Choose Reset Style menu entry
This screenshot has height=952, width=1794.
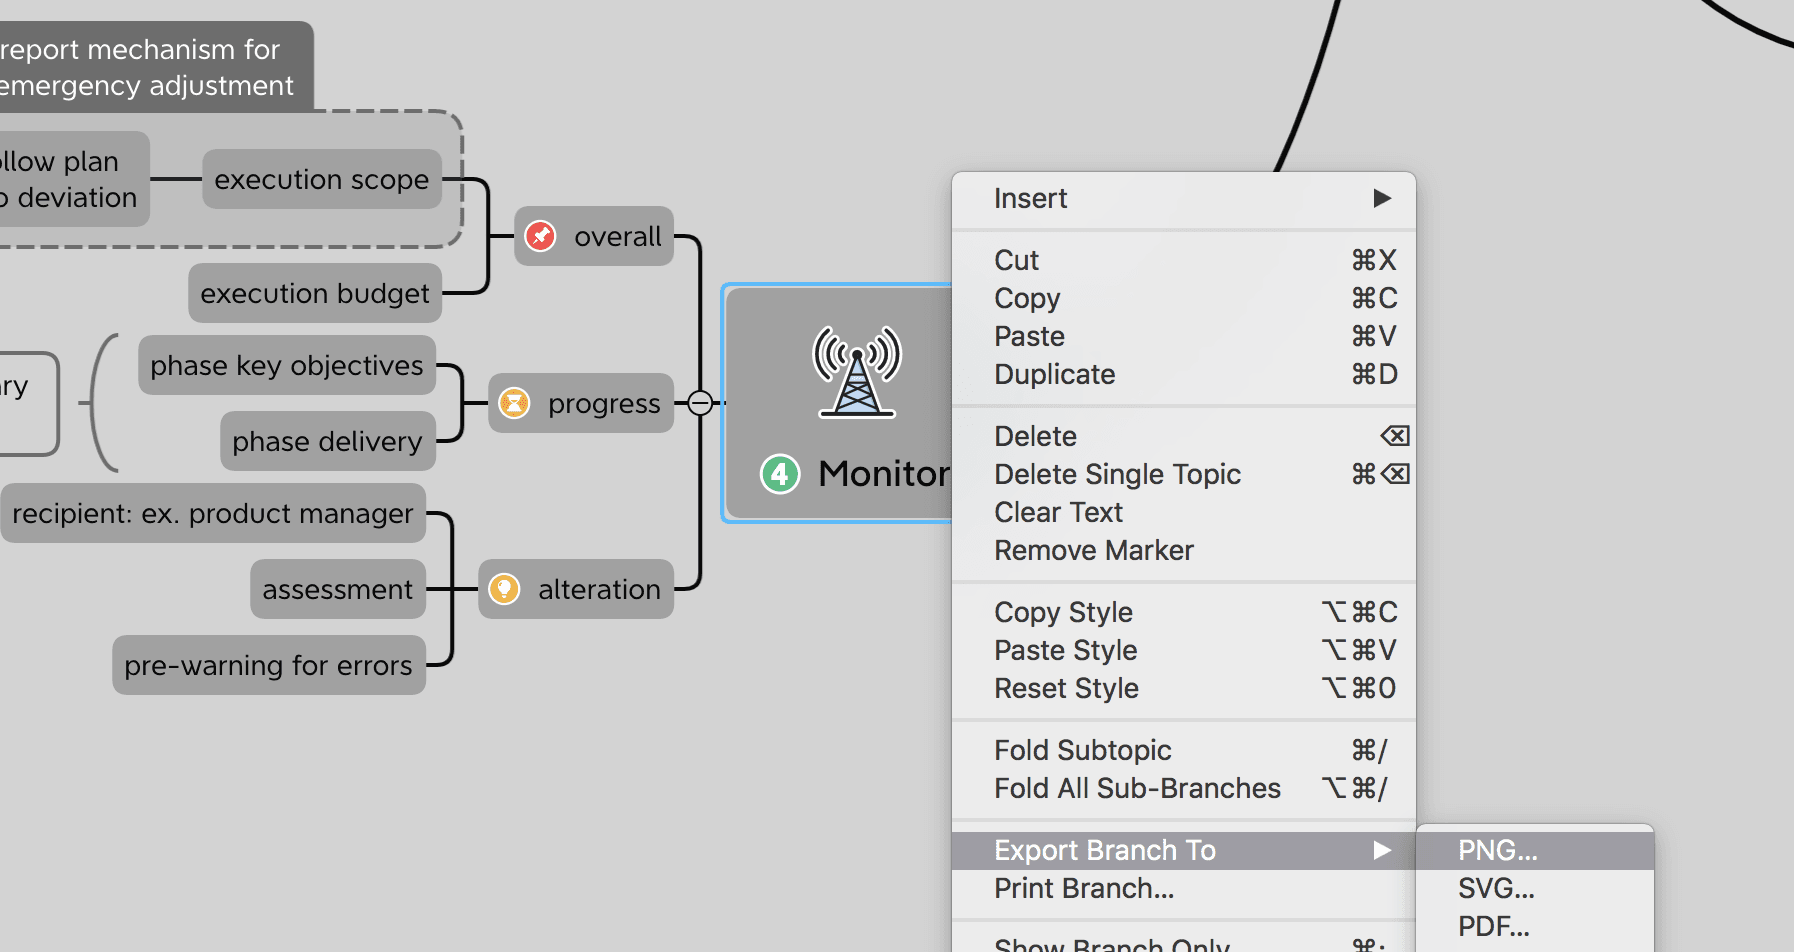[x=1184, y=688]
